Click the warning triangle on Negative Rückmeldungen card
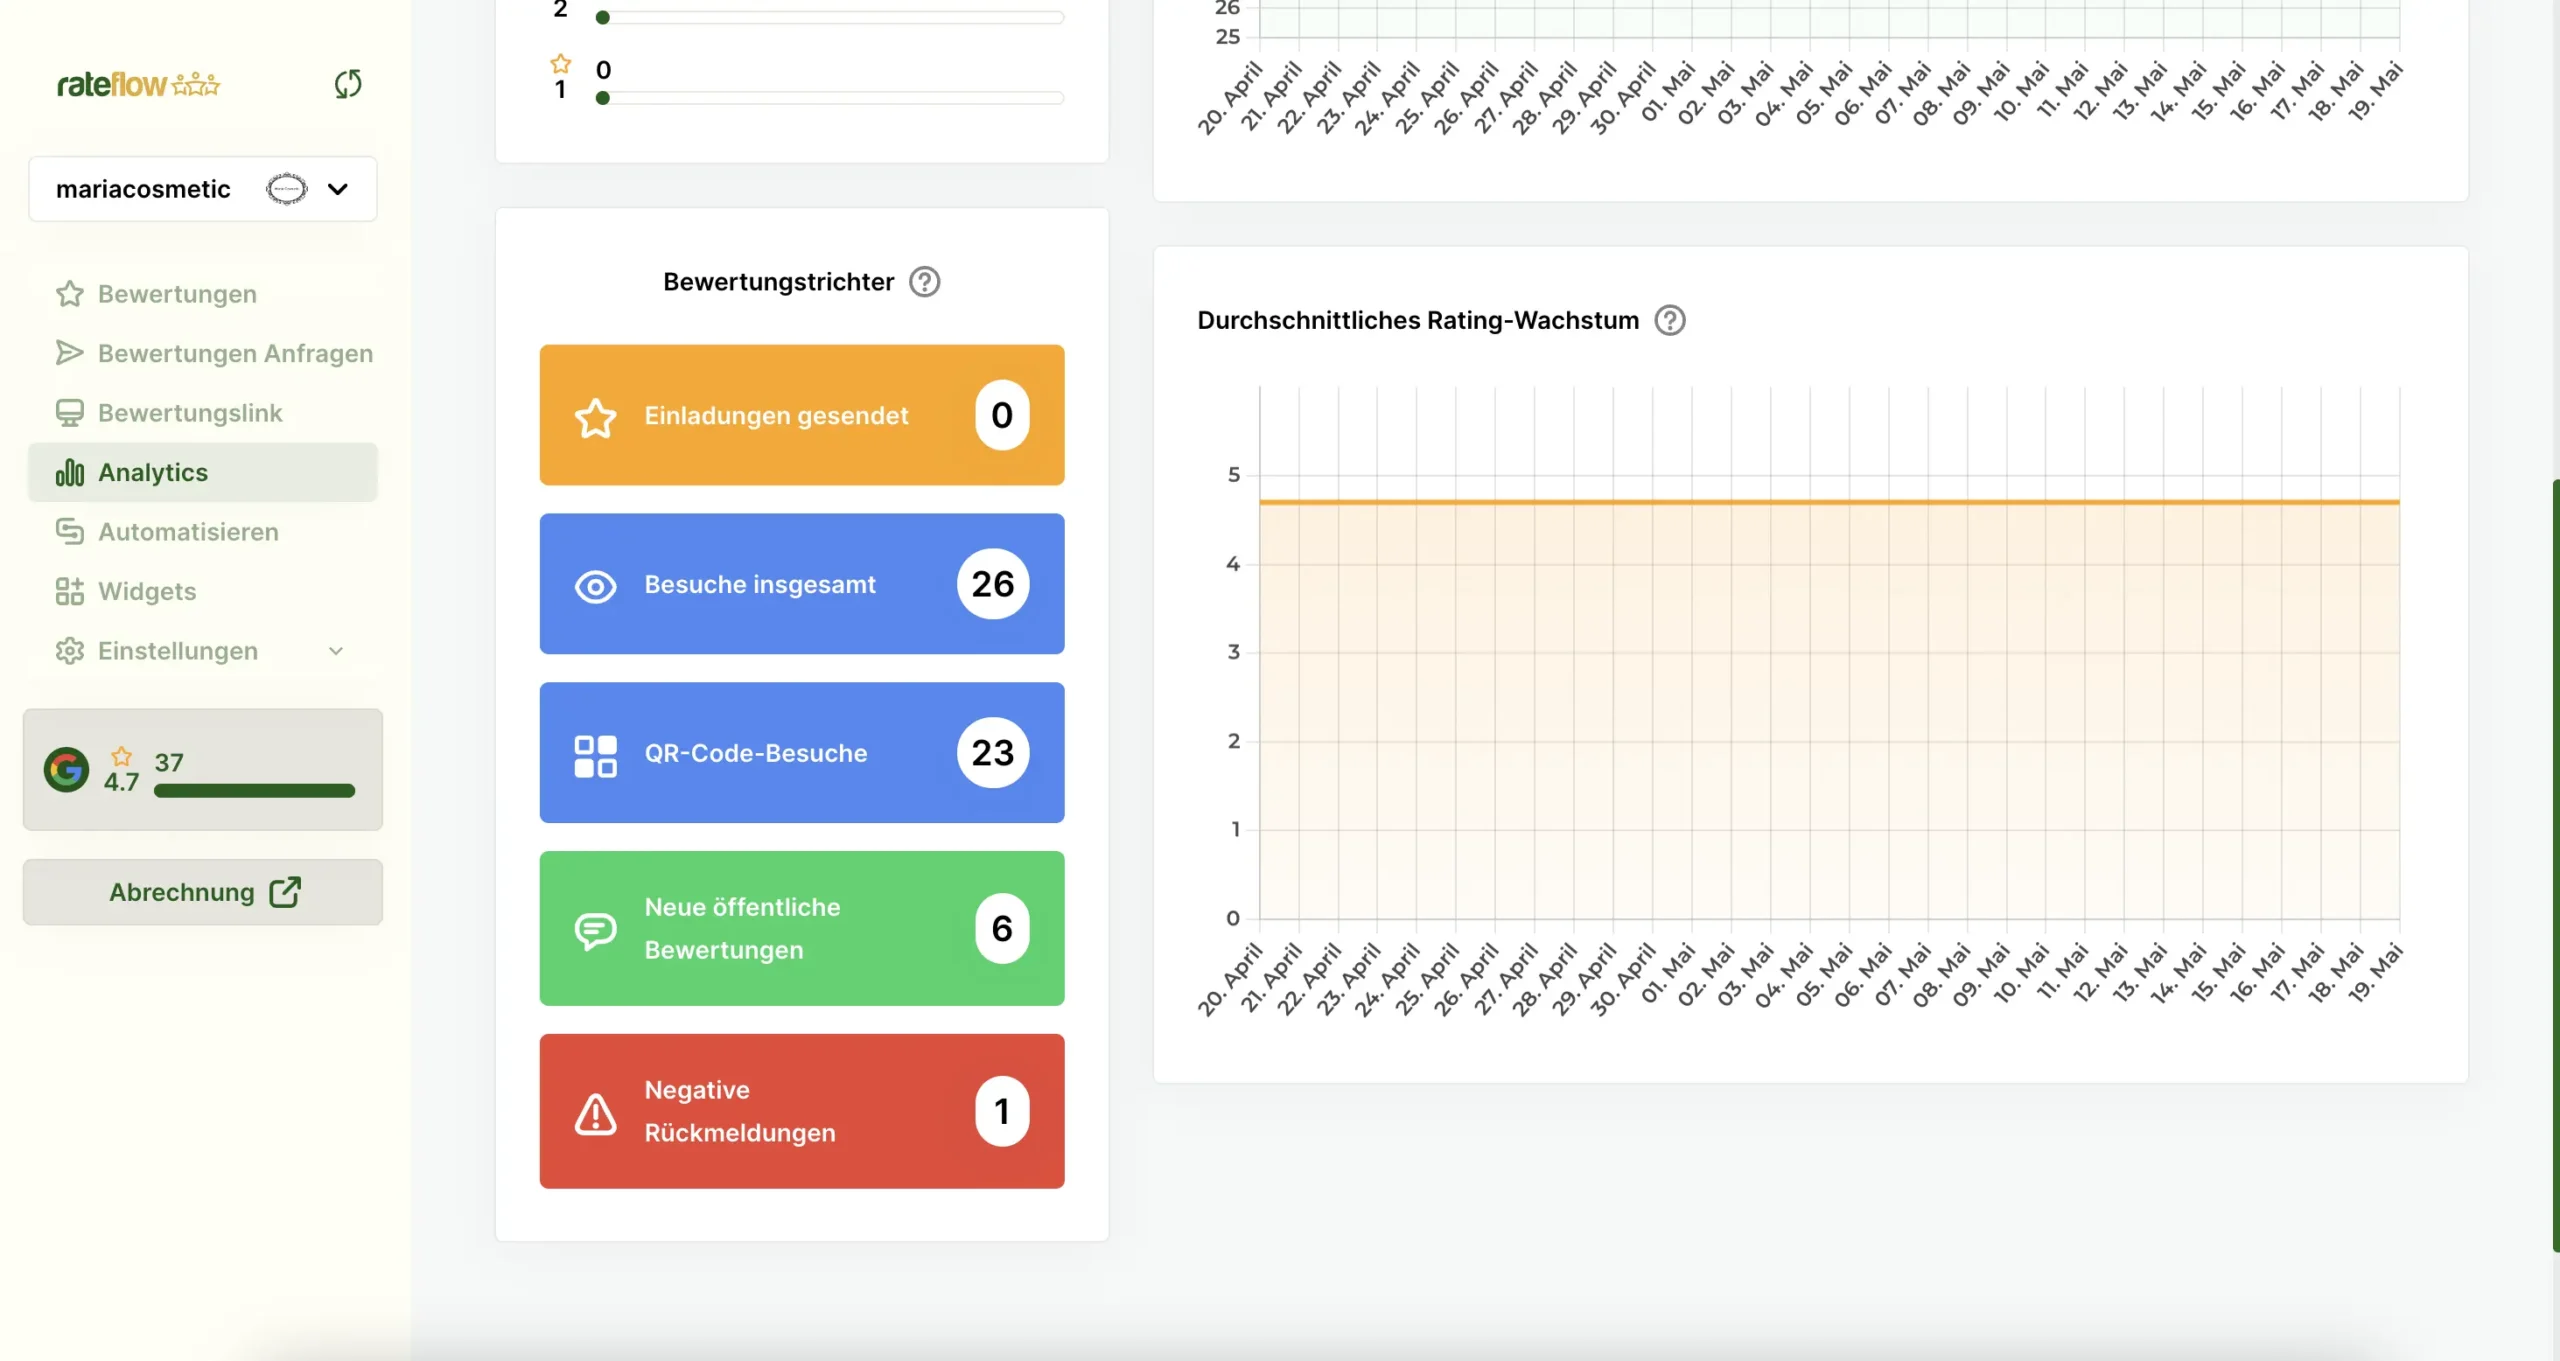Image resolution: width=2560 pixels, height=1361 pixels. [595, 1112]
